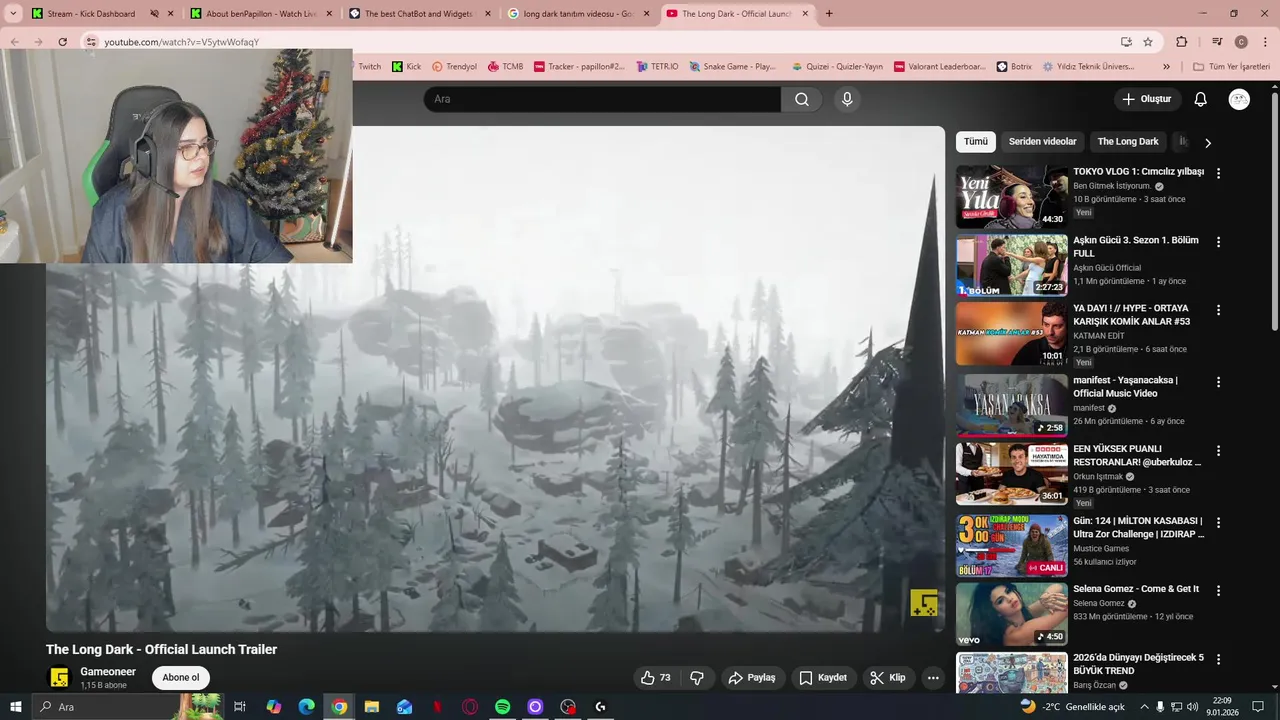Open Chrome media controls icon
The width and height of the screenshot is (1280, 720).
(1217, 42)
